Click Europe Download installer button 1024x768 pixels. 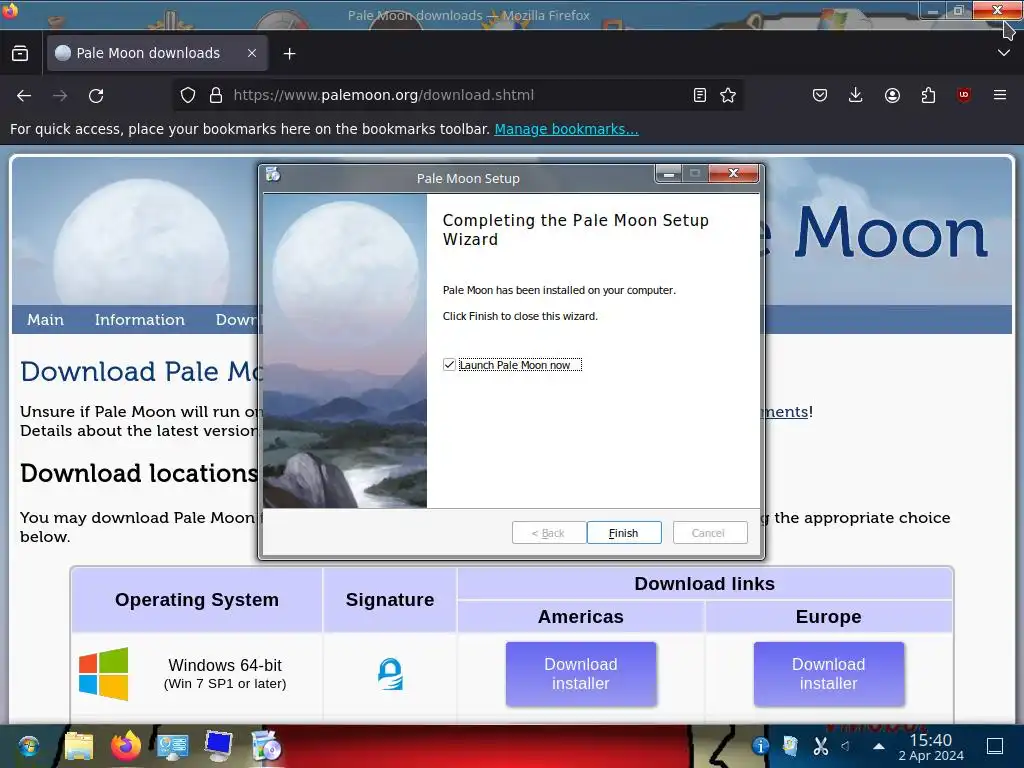click(829, 674)
